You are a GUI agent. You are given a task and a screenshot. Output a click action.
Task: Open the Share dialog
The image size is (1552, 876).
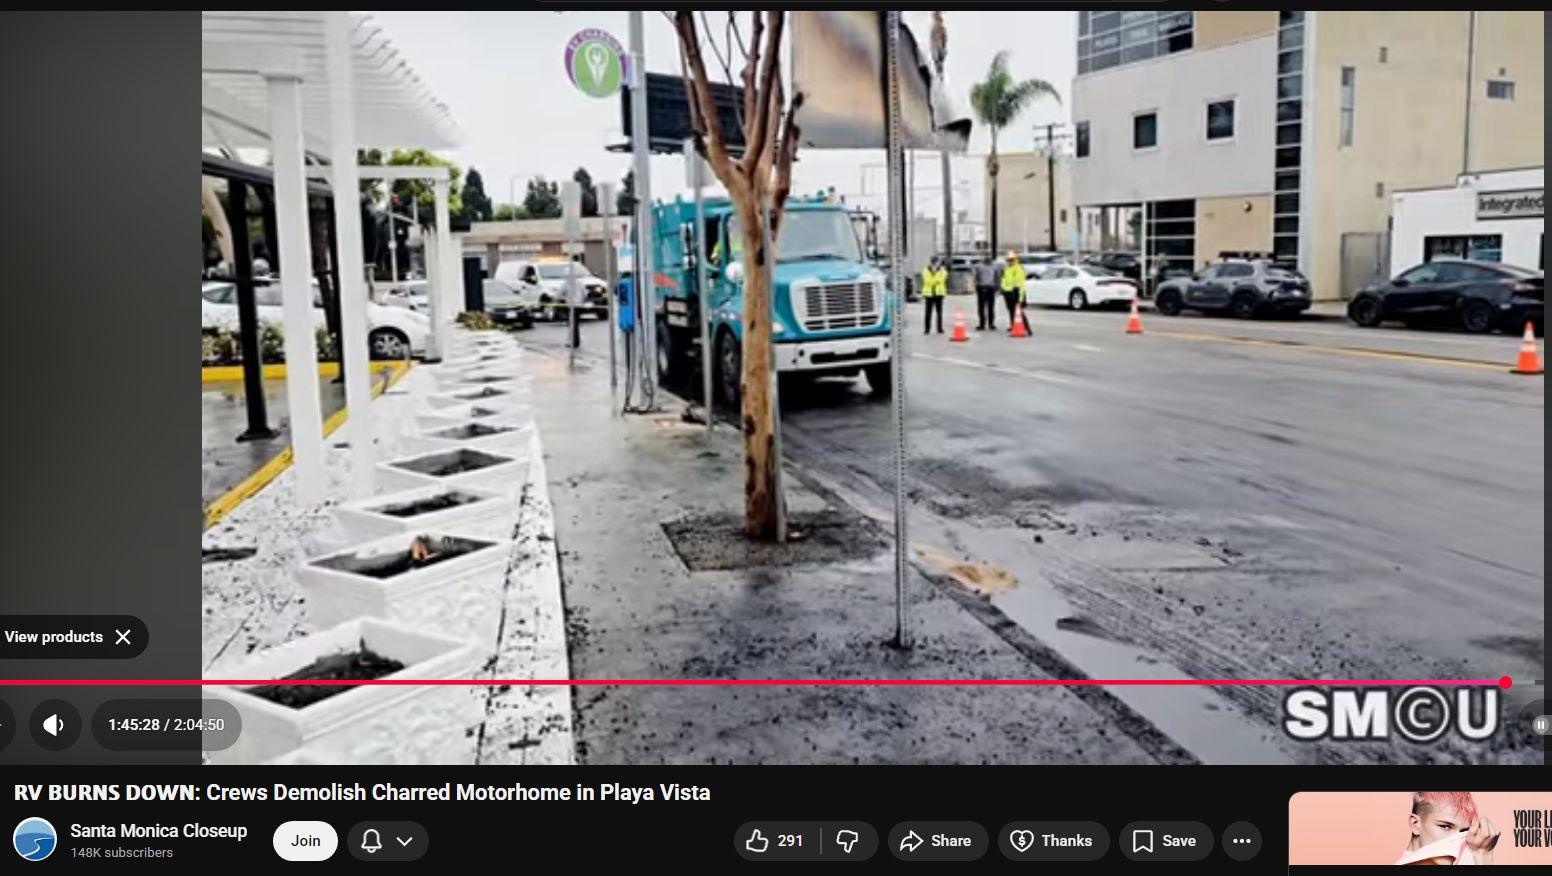[936, 841]
